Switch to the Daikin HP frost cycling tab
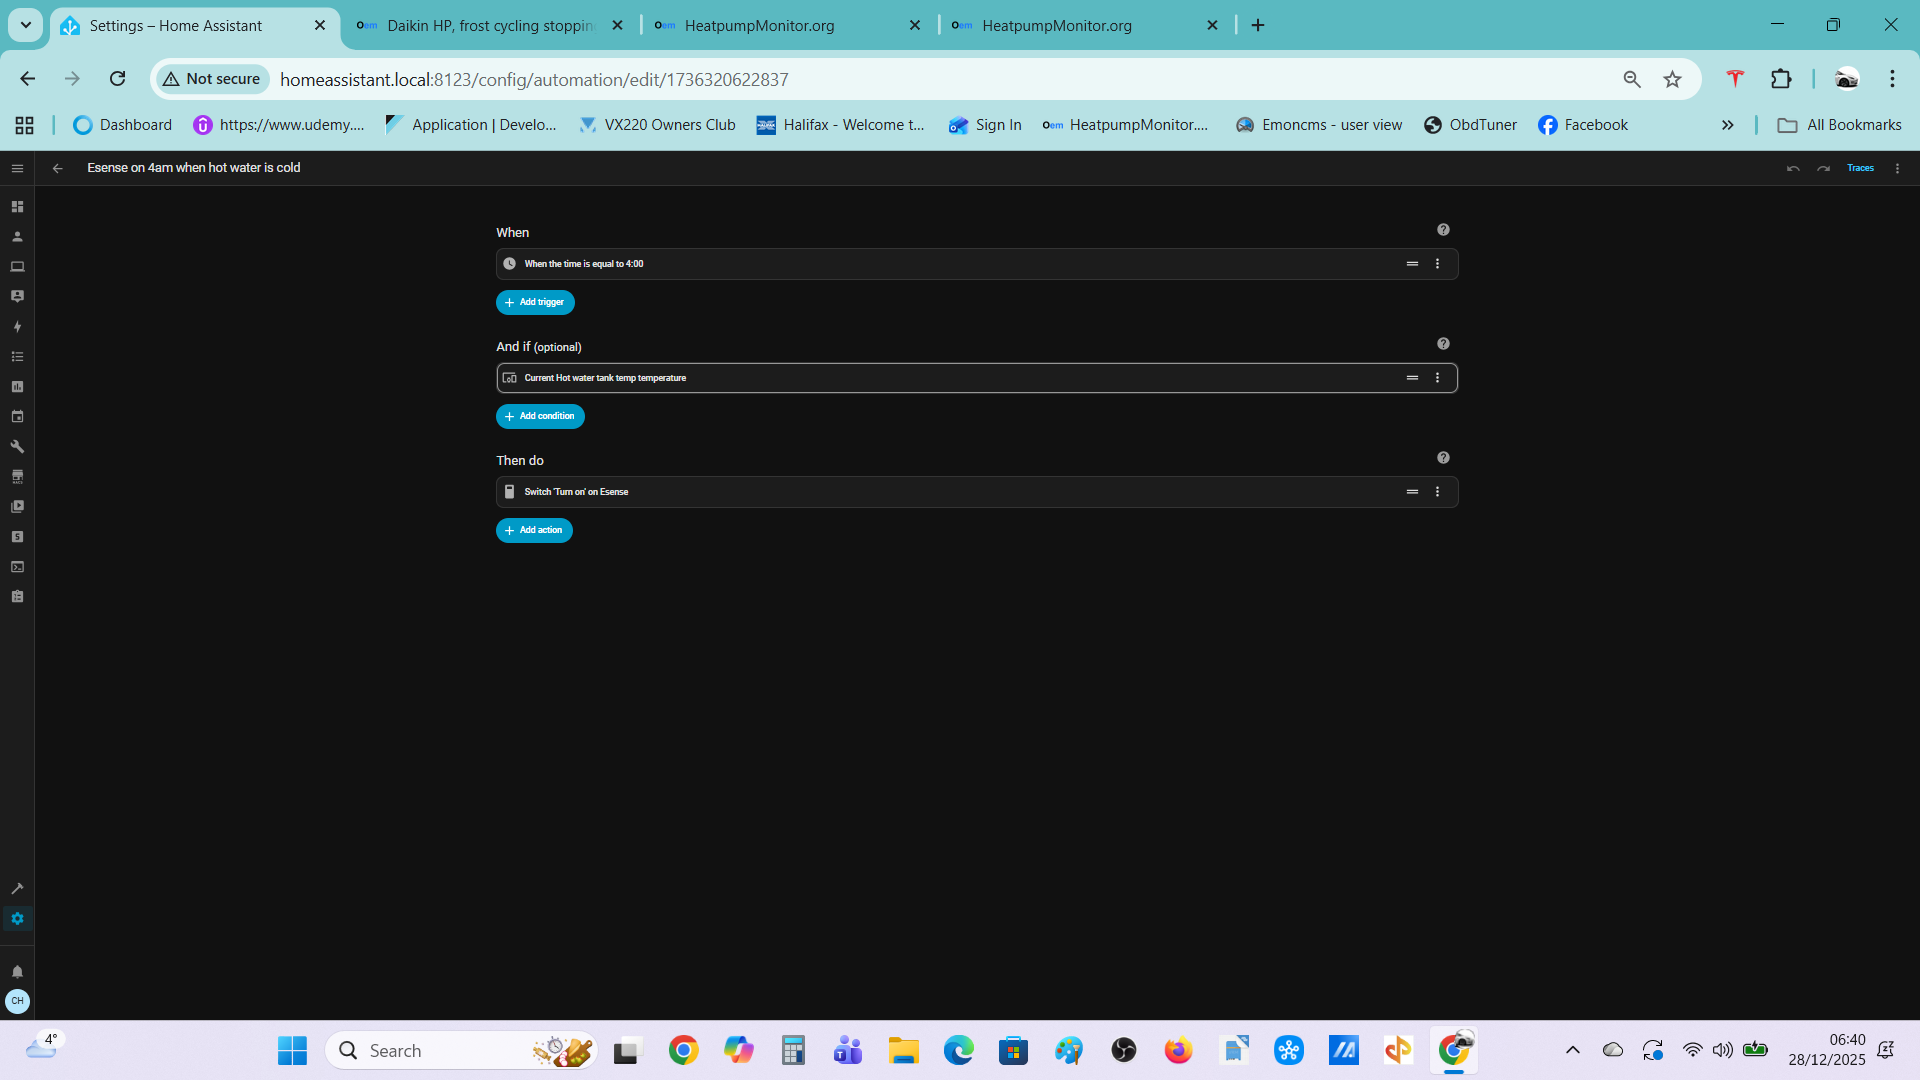Screen dimensions: 1920x1080 click(490, 25)
